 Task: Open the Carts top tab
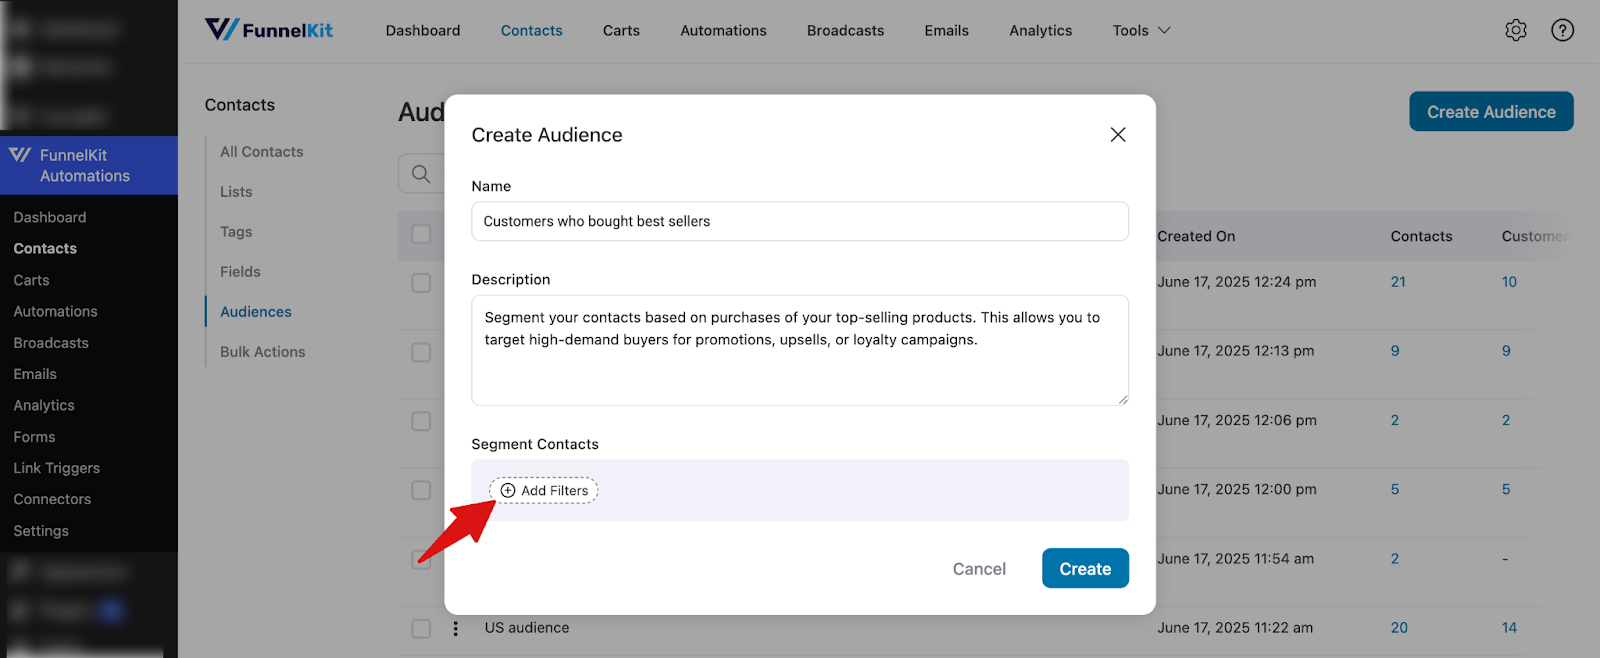pyautogui.click(x=621, y=30)
